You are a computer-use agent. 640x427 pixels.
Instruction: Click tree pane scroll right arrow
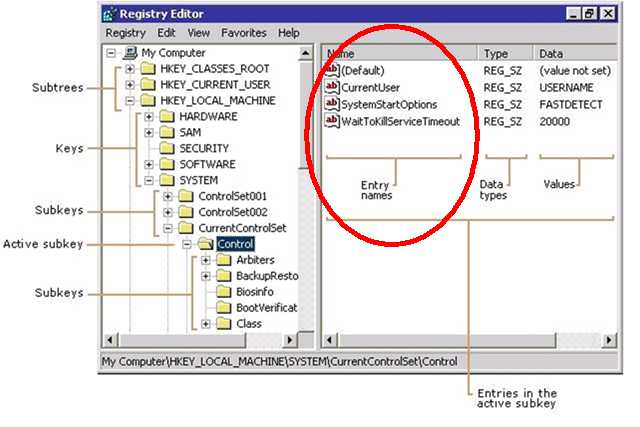(x=290, y=340)
